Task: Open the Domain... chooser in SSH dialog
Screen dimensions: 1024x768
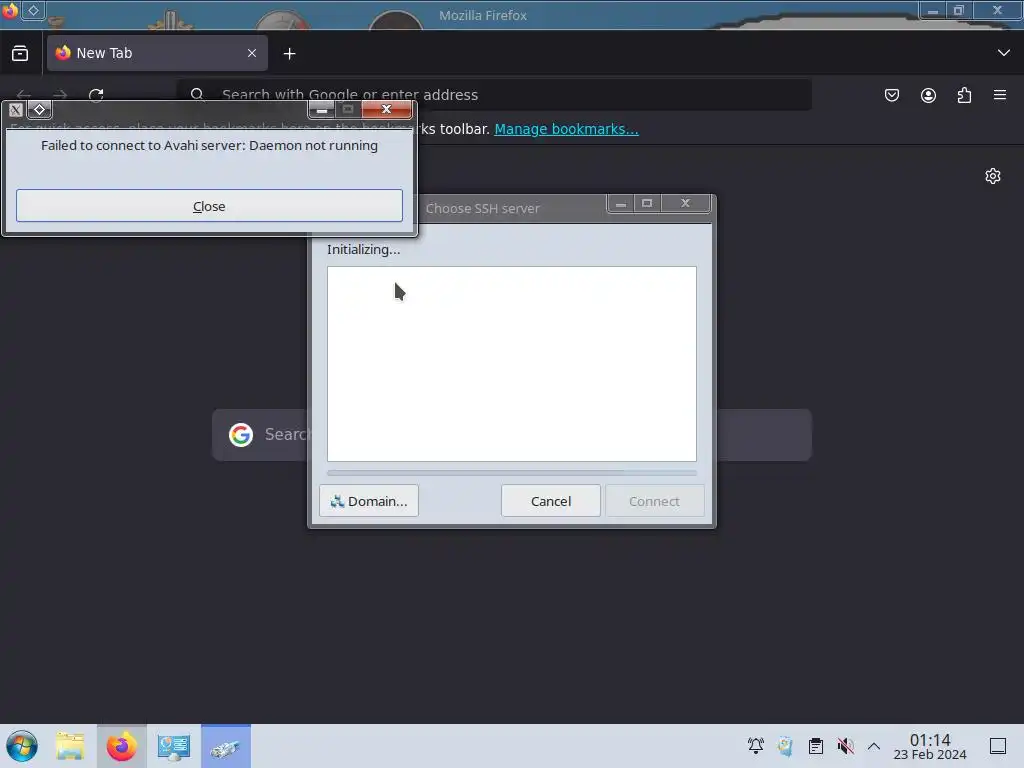Action: point(368,501)
